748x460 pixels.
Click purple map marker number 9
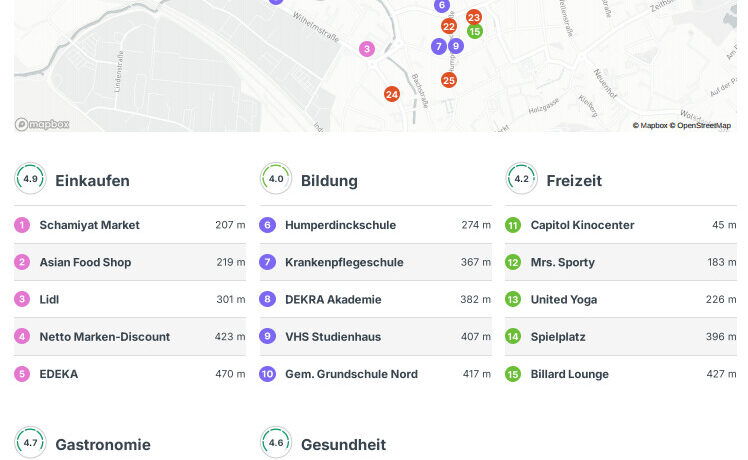[x=456, y=46]
